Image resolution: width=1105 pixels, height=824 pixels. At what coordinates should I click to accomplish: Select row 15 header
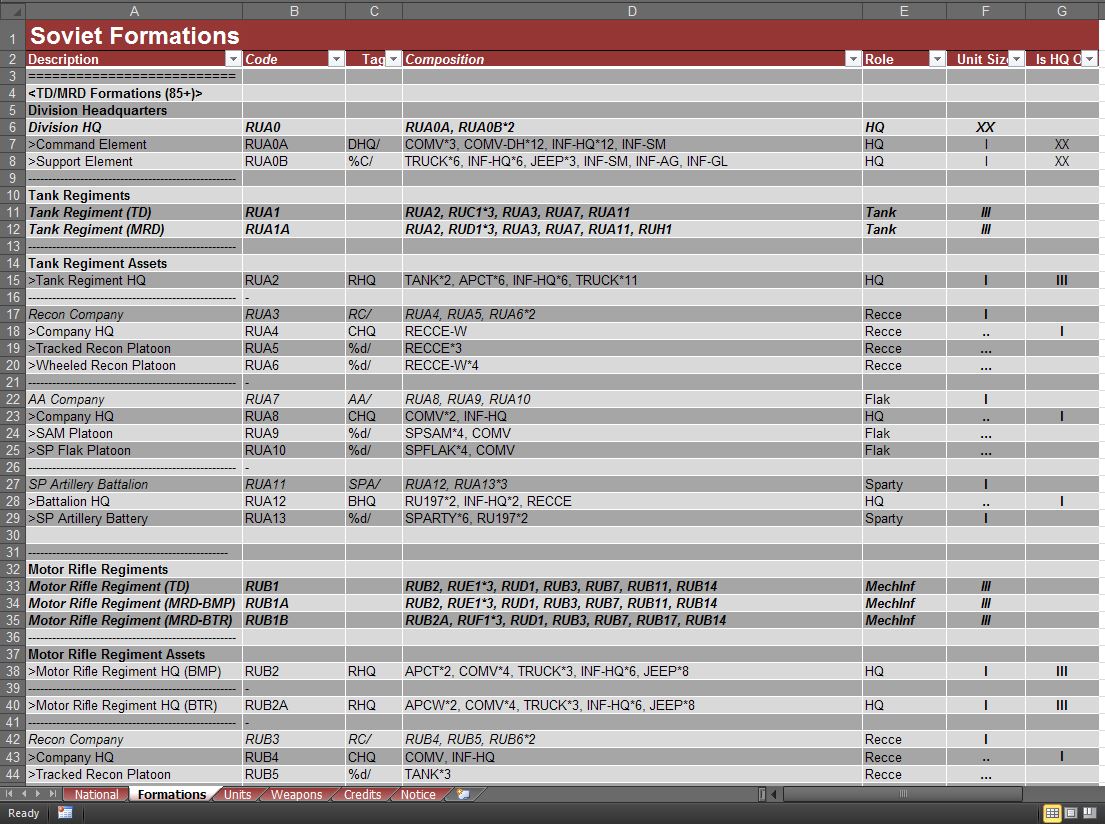13,281
